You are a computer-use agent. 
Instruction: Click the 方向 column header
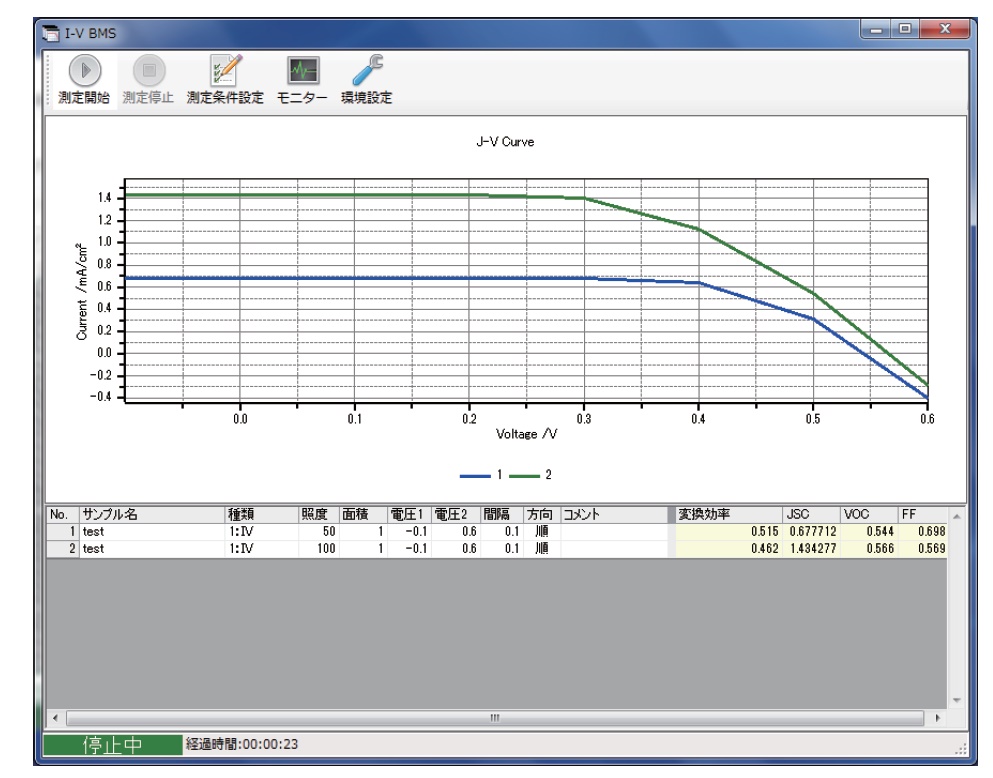542,514
